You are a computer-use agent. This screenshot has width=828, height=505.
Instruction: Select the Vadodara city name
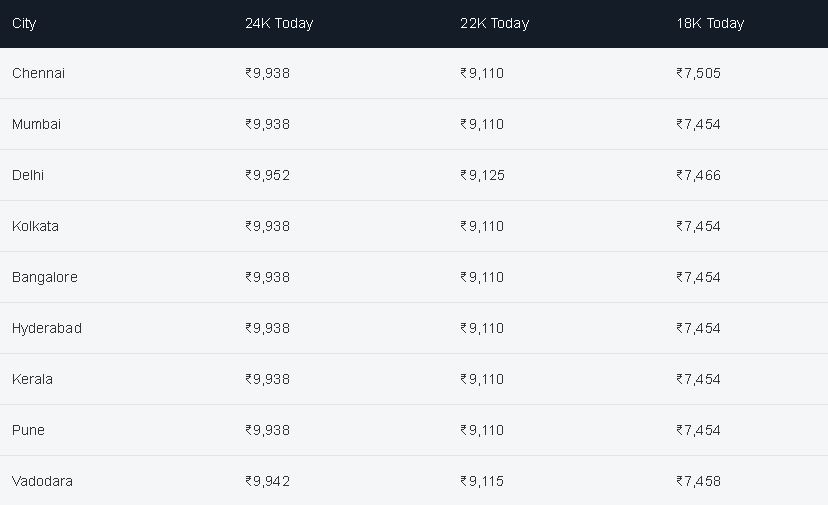[42, 481]
